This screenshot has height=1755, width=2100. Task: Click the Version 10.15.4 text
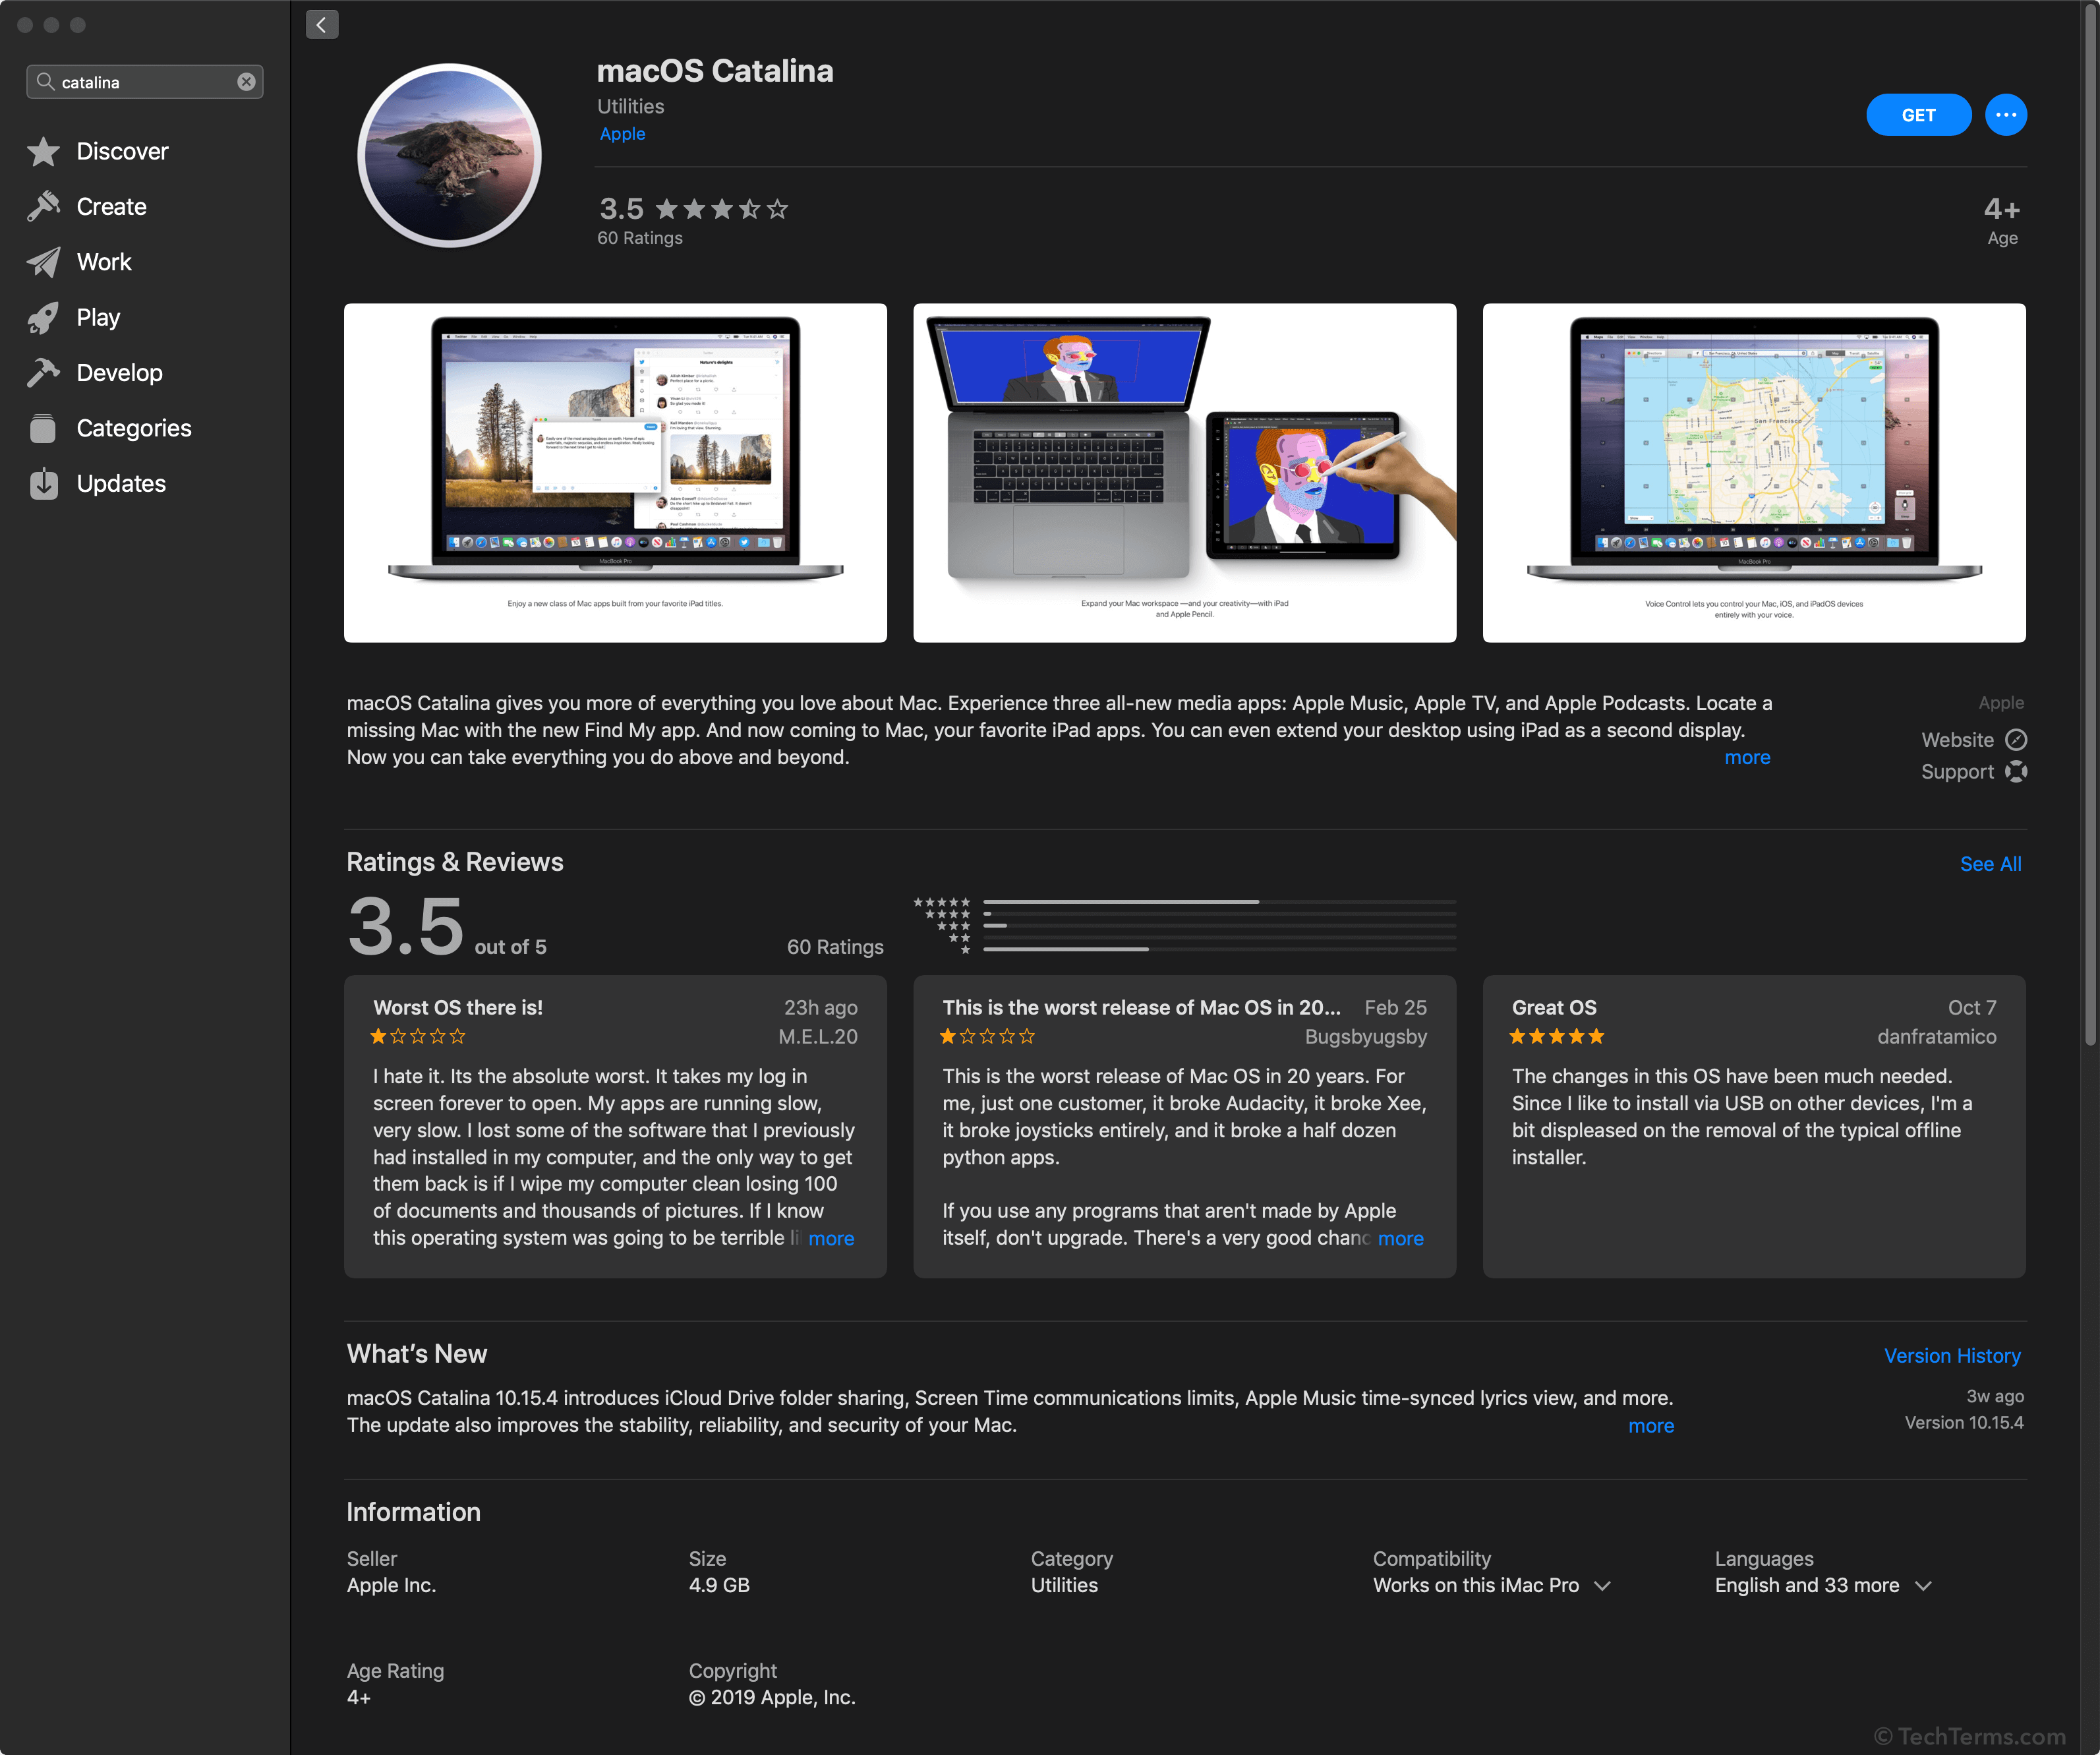pos(1963,1422)
